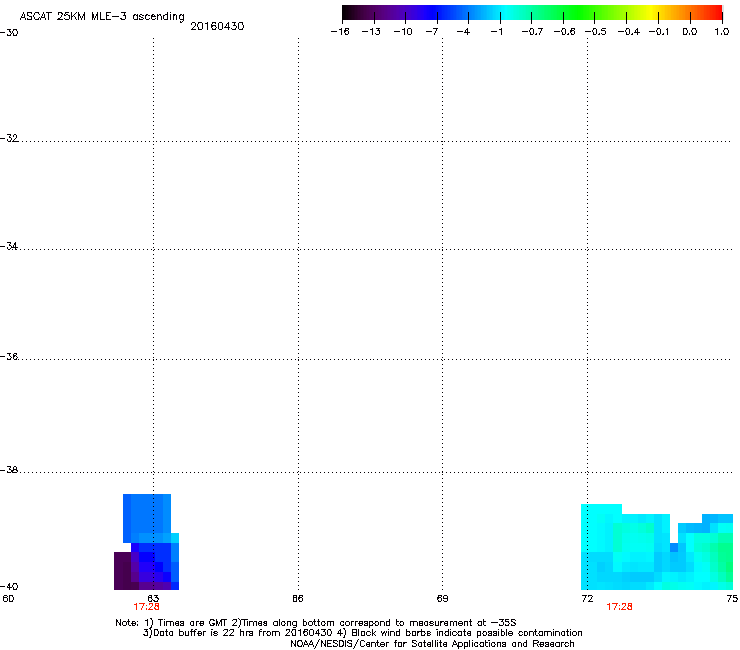Viewport: 740px width, 650px height.
Task: Click the 69 longitude axis label
Action: (x=442, y=599)
